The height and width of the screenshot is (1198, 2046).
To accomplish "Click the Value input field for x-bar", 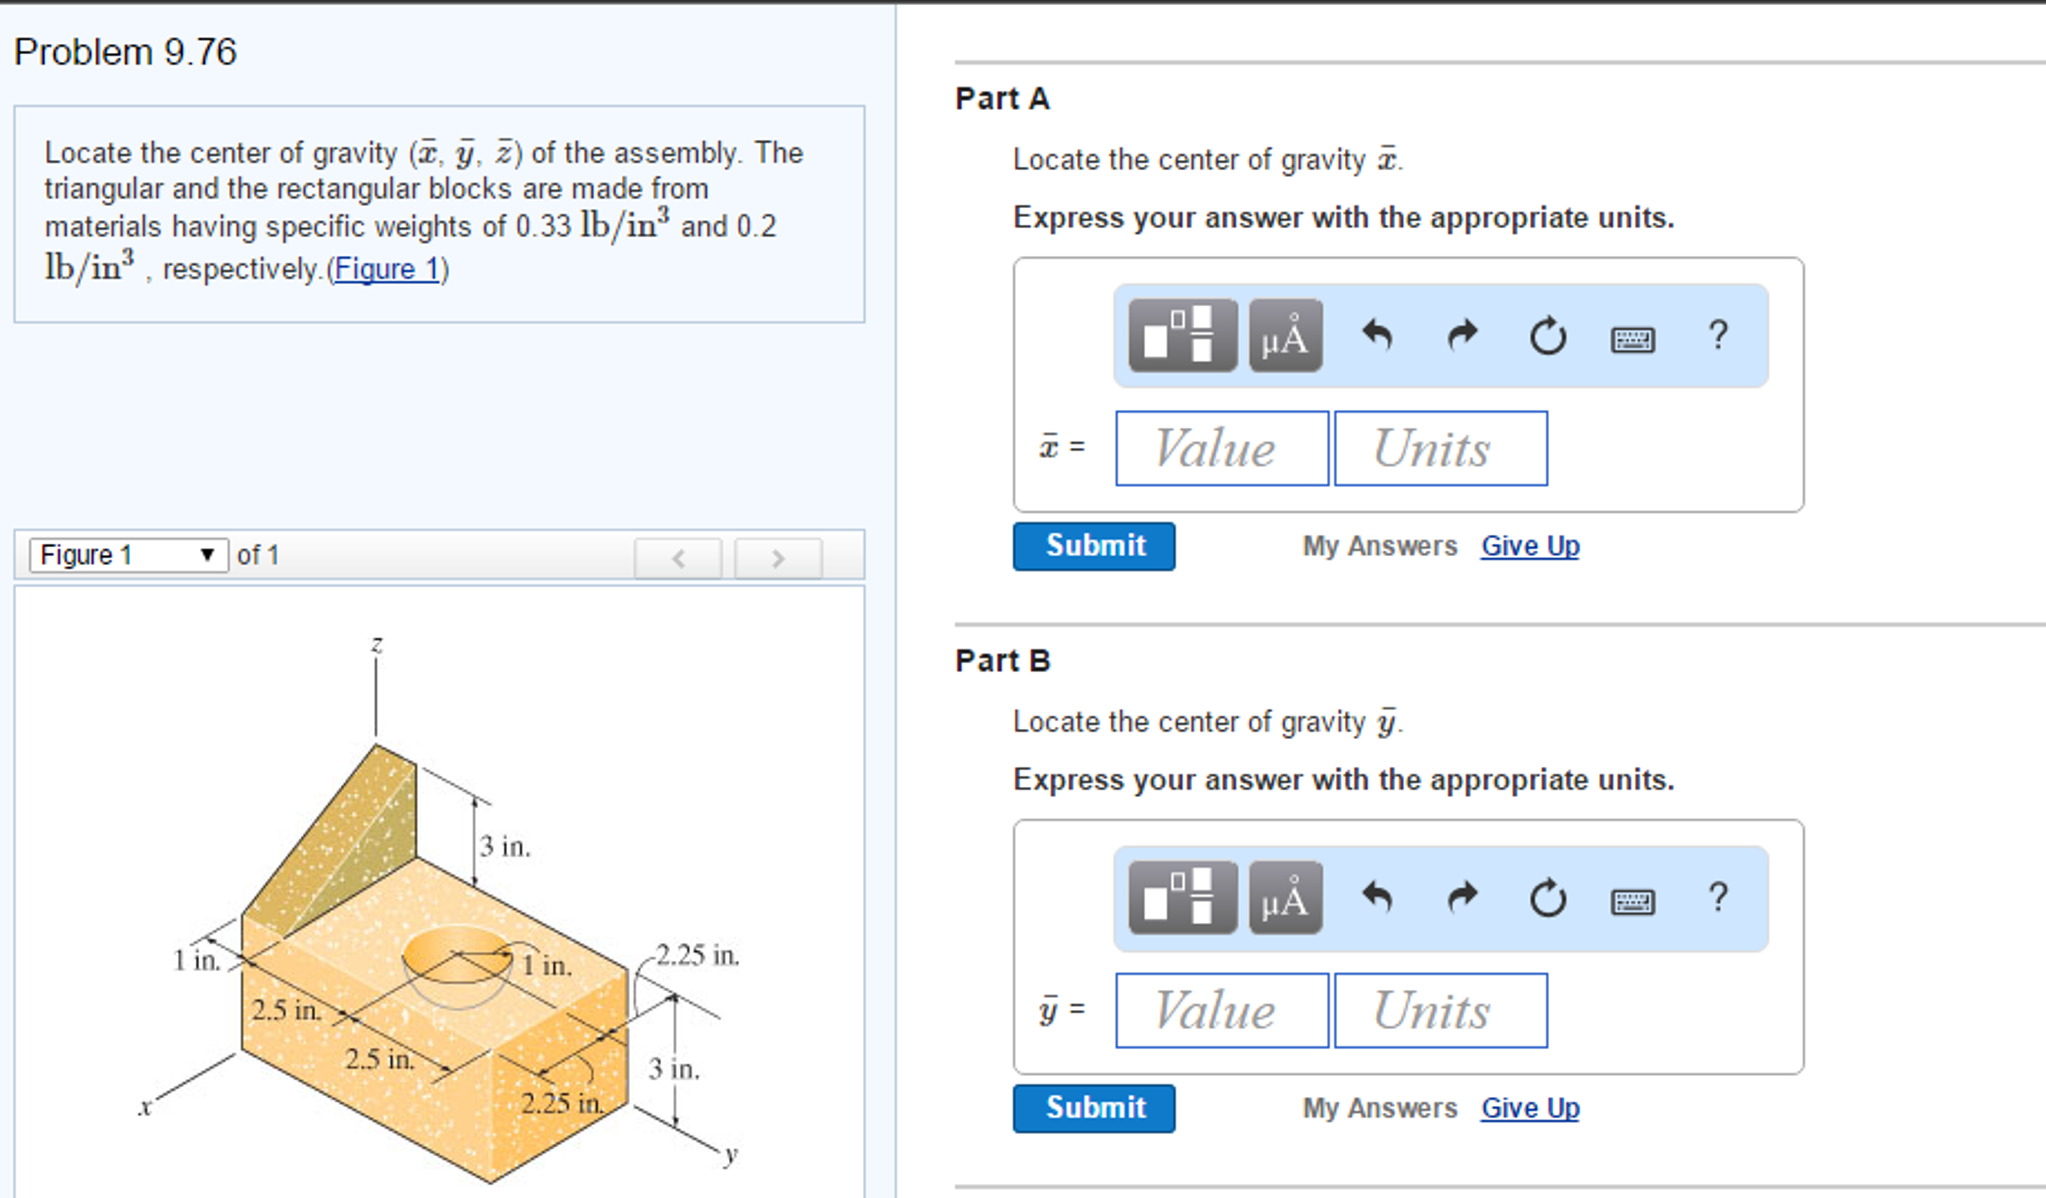I will pos(1220,449).
